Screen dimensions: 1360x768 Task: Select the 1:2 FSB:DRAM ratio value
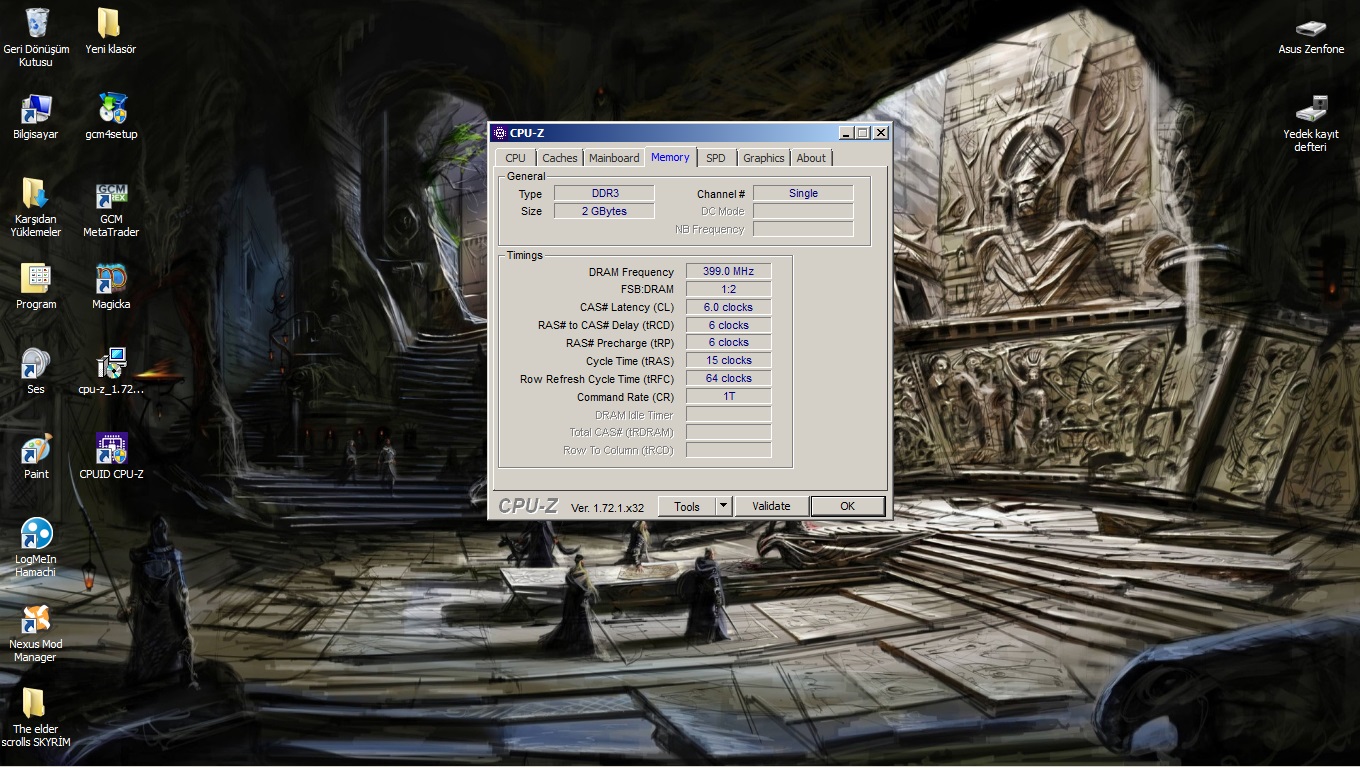(x=728, y=289)
